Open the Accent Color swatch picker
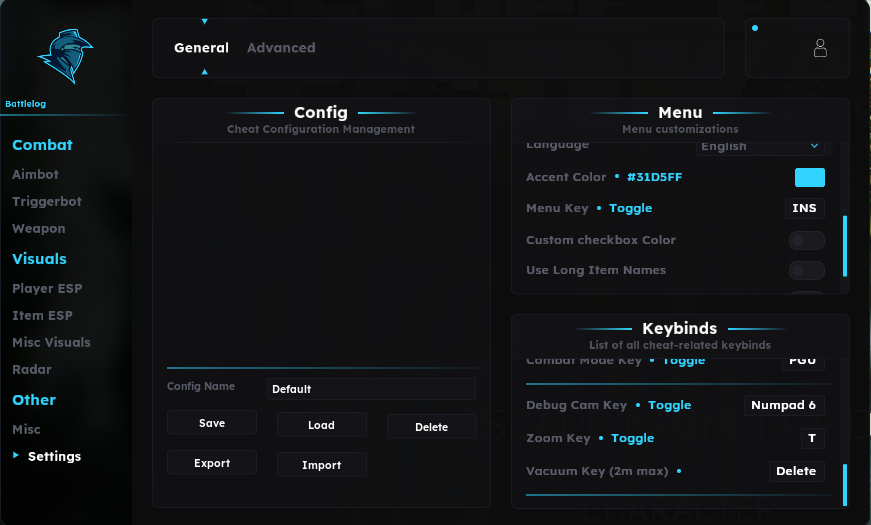The height and width of the screenshot is (525, 871). click(x=809, y=177)
